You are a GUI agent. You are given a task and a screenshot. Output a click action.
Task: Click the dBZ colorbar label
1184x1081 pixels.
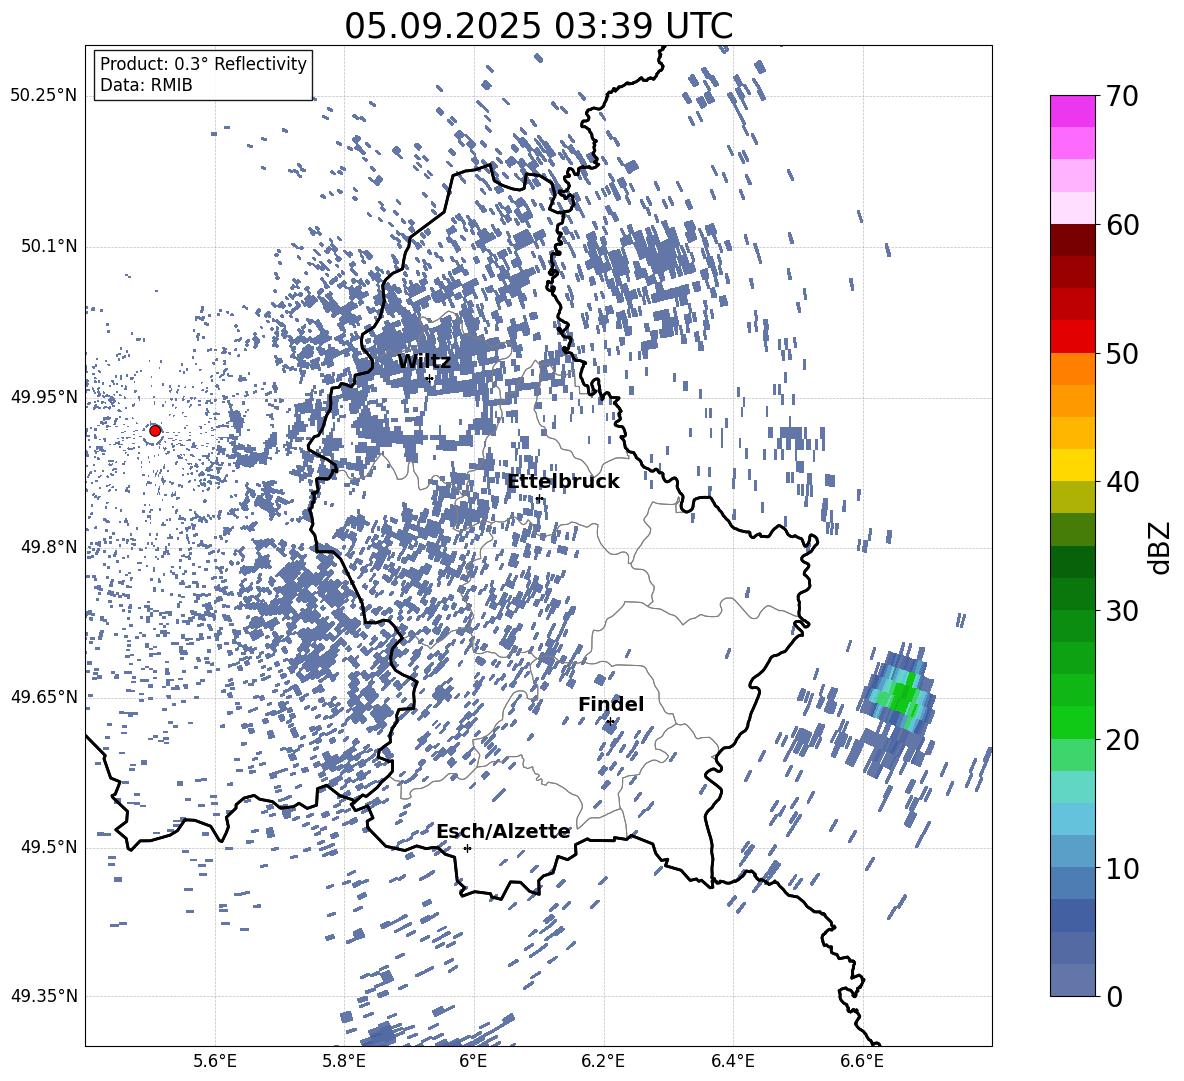coord(1159,547)
